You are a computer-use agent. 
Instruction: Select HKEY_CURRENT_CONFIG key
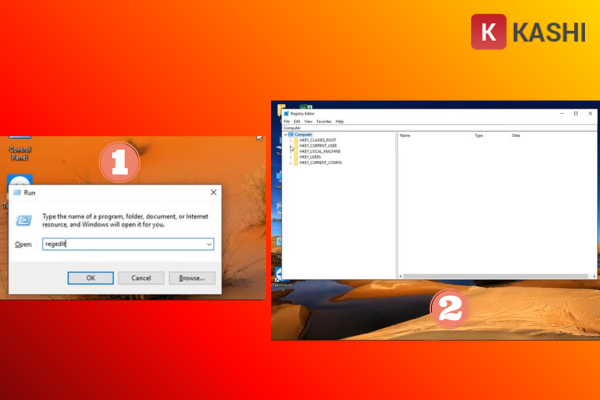[321, 163]
